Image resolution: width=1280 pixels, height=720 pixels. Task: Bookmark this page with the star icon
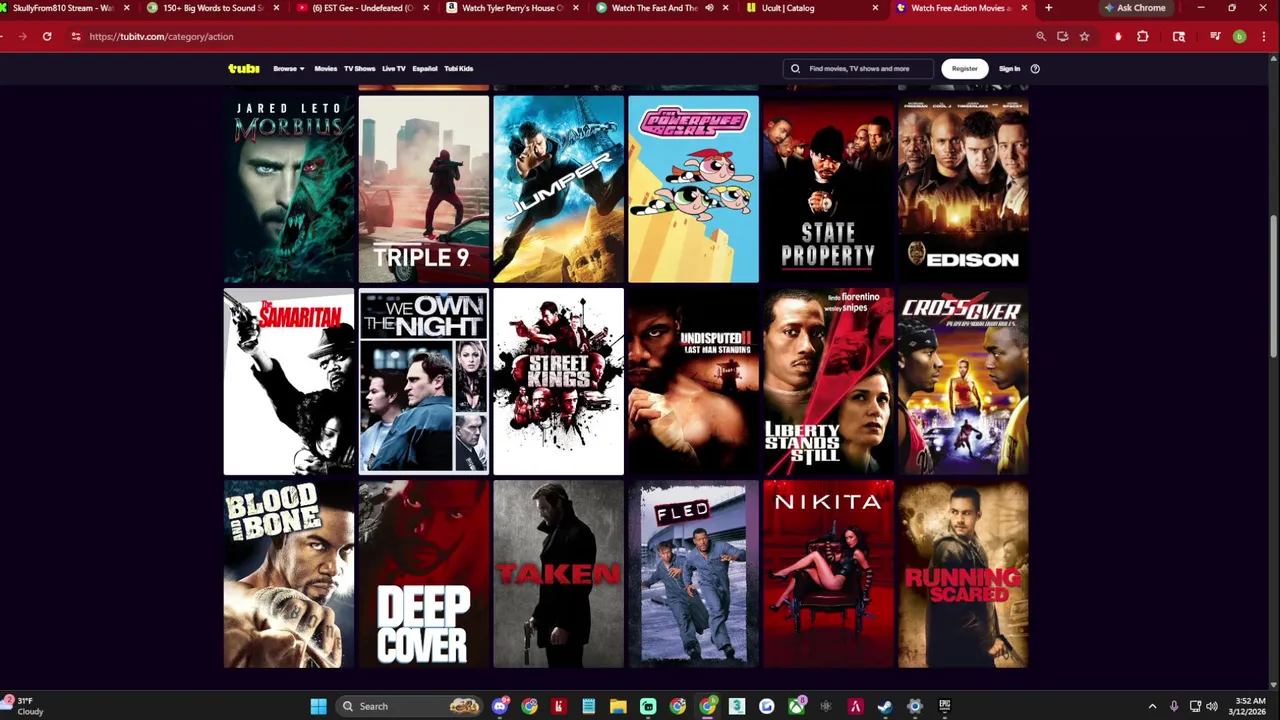pos(1084,36)
